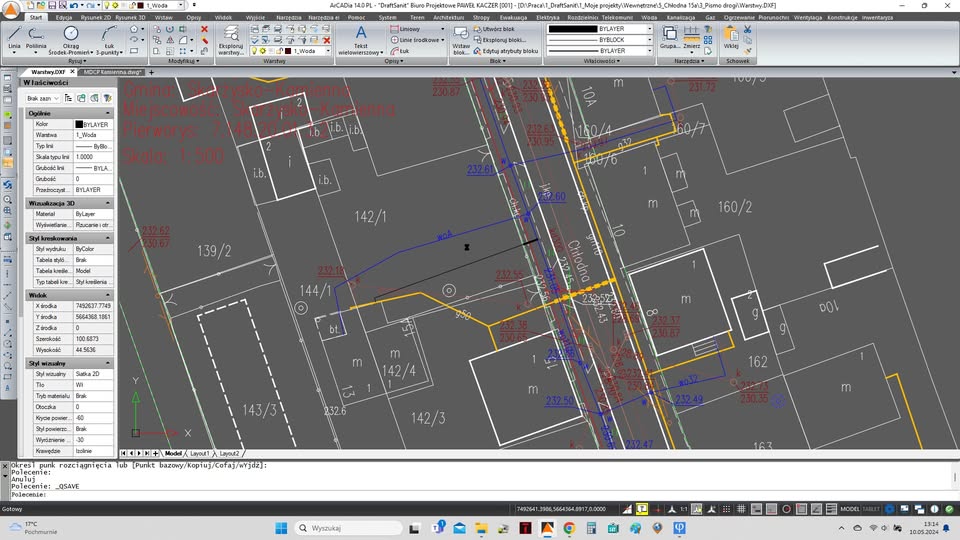The height and width of the screenshot is (540, 960).
Task: Open the 1_Woda layer dropdown in Warstwy
Action: tap(328, 51)
